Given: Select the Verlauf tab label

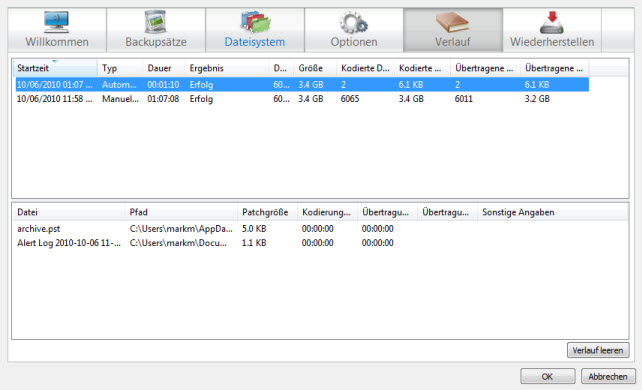Looking at the screenshot, I should click(x=452, y=42).
